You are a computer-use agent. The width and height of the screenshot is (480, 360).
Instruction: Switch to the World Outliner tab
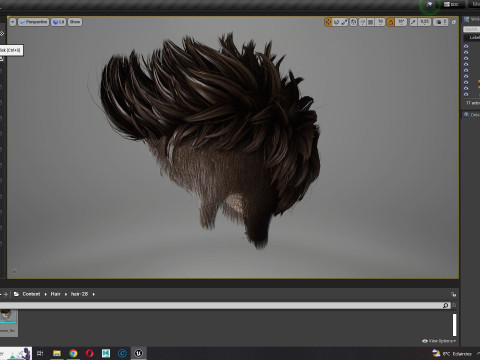472,19
